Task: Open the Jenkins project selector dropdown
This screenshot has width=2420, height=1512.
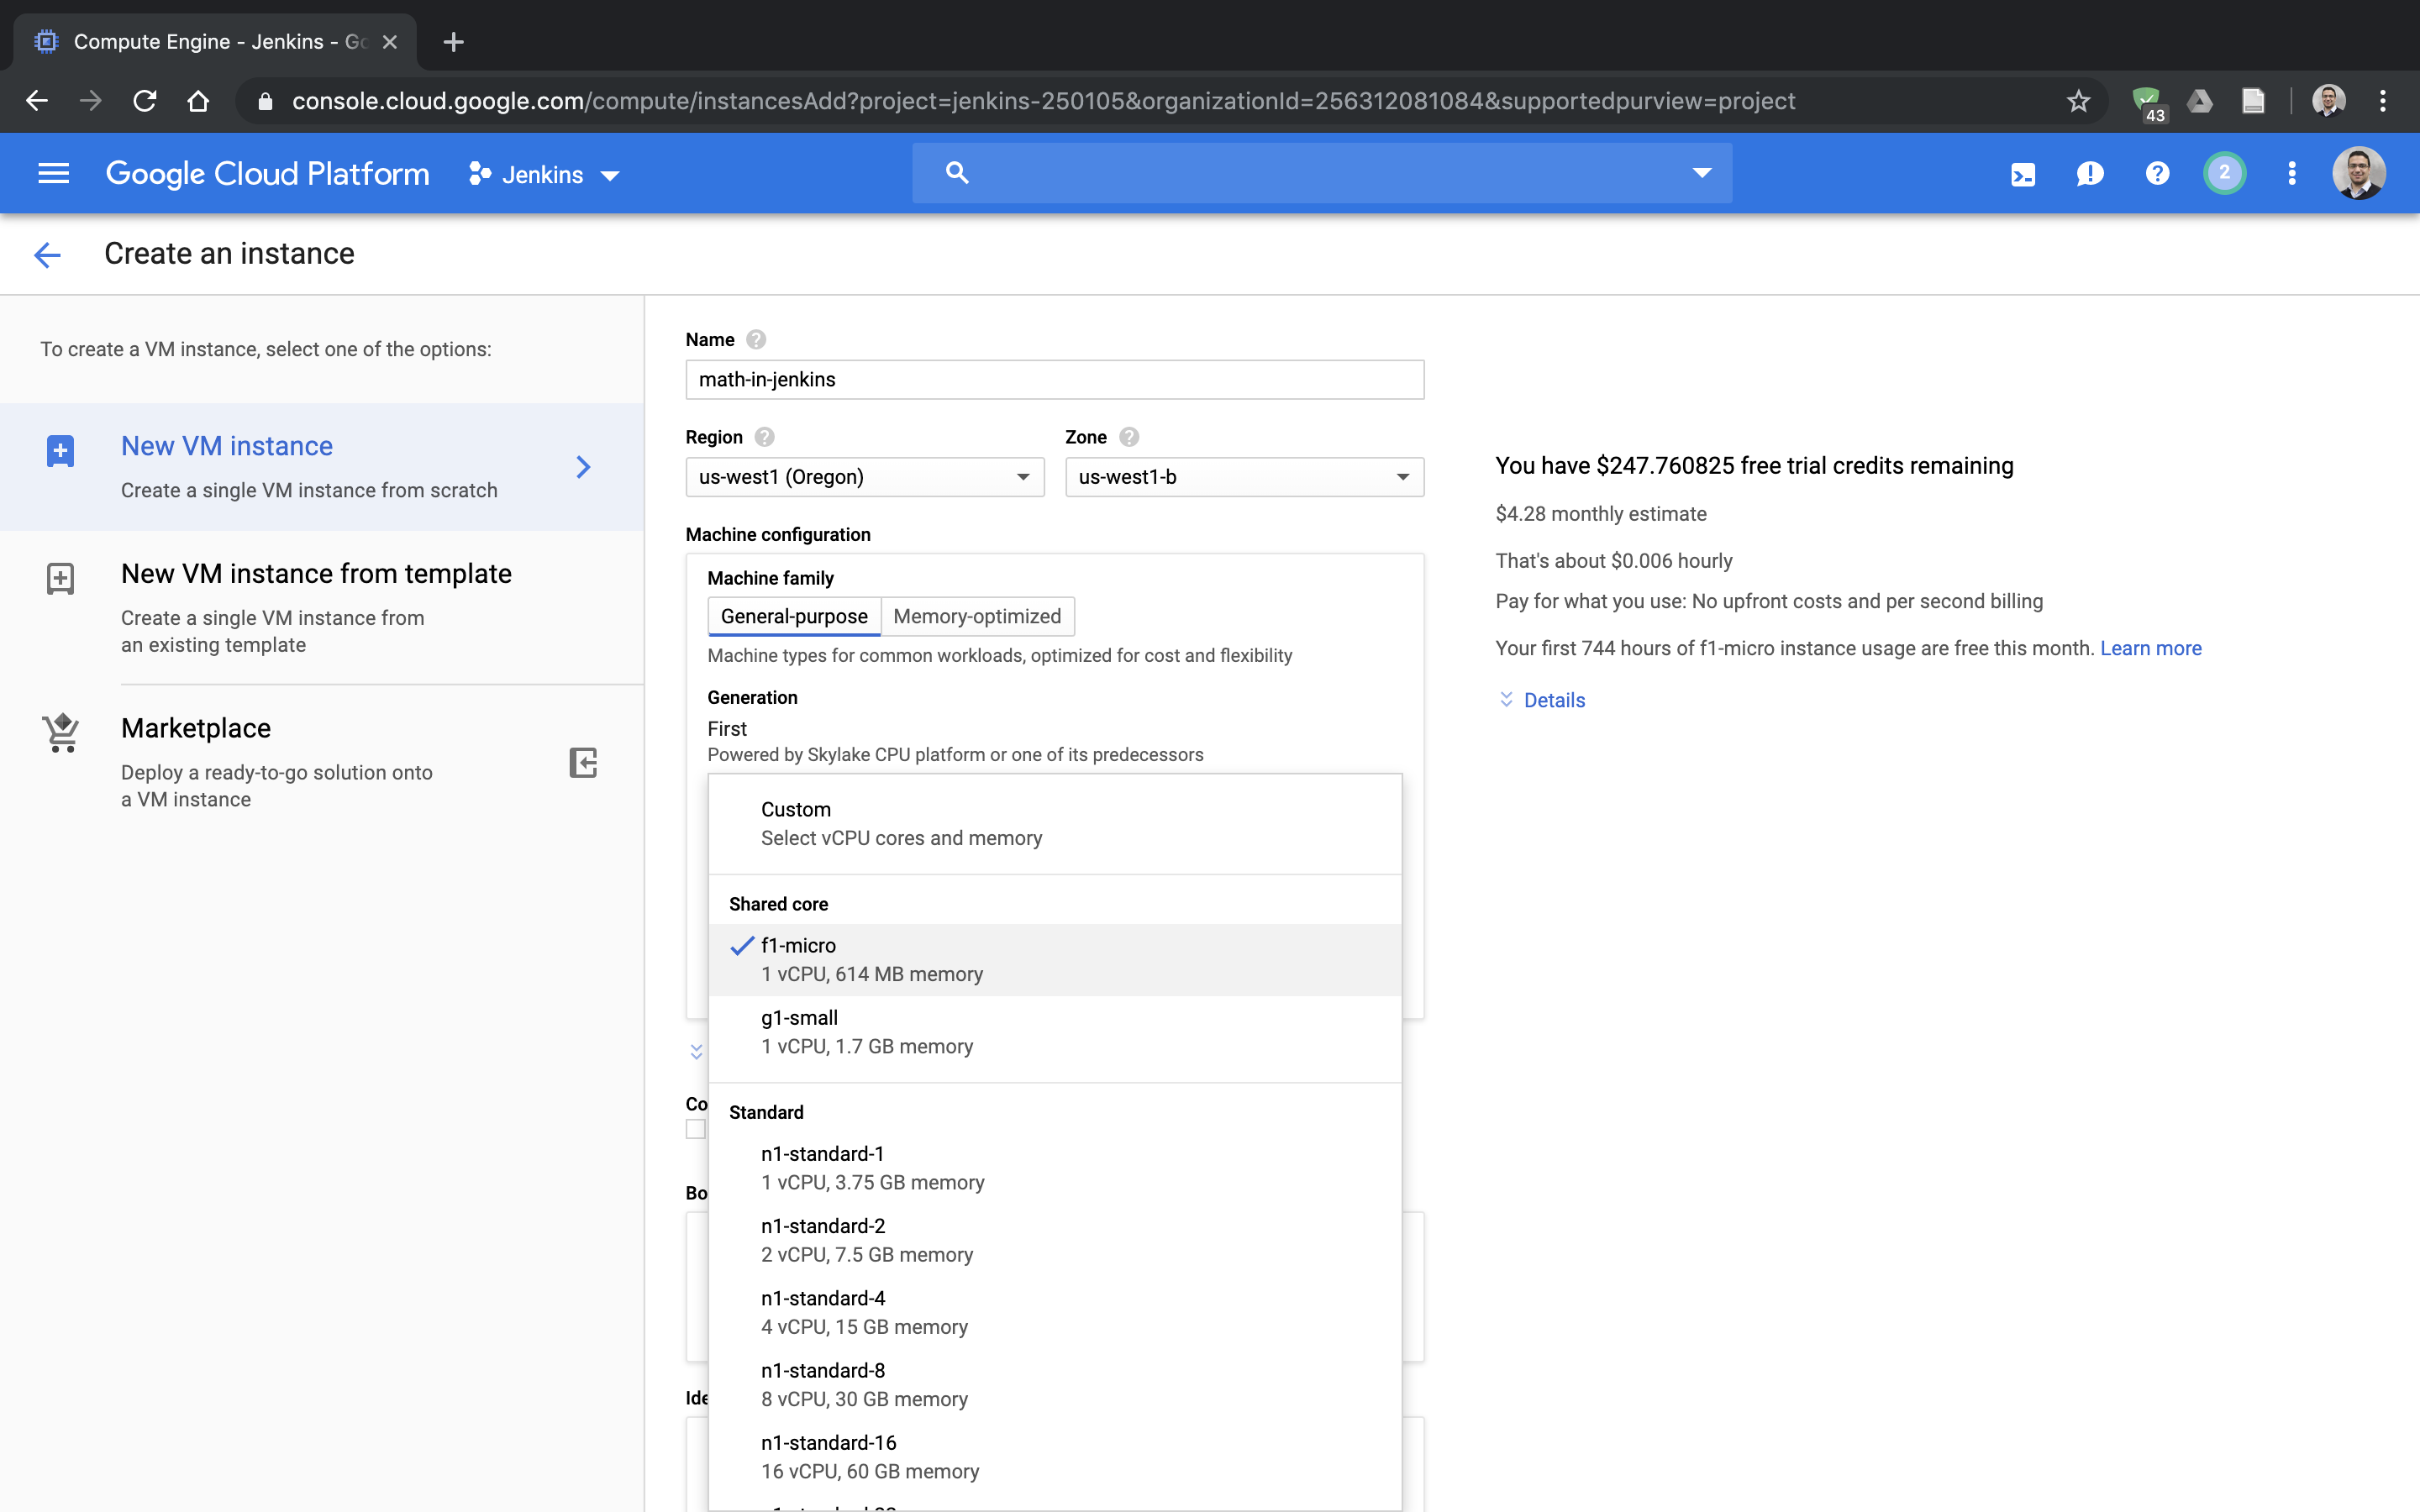Action: 545,175
